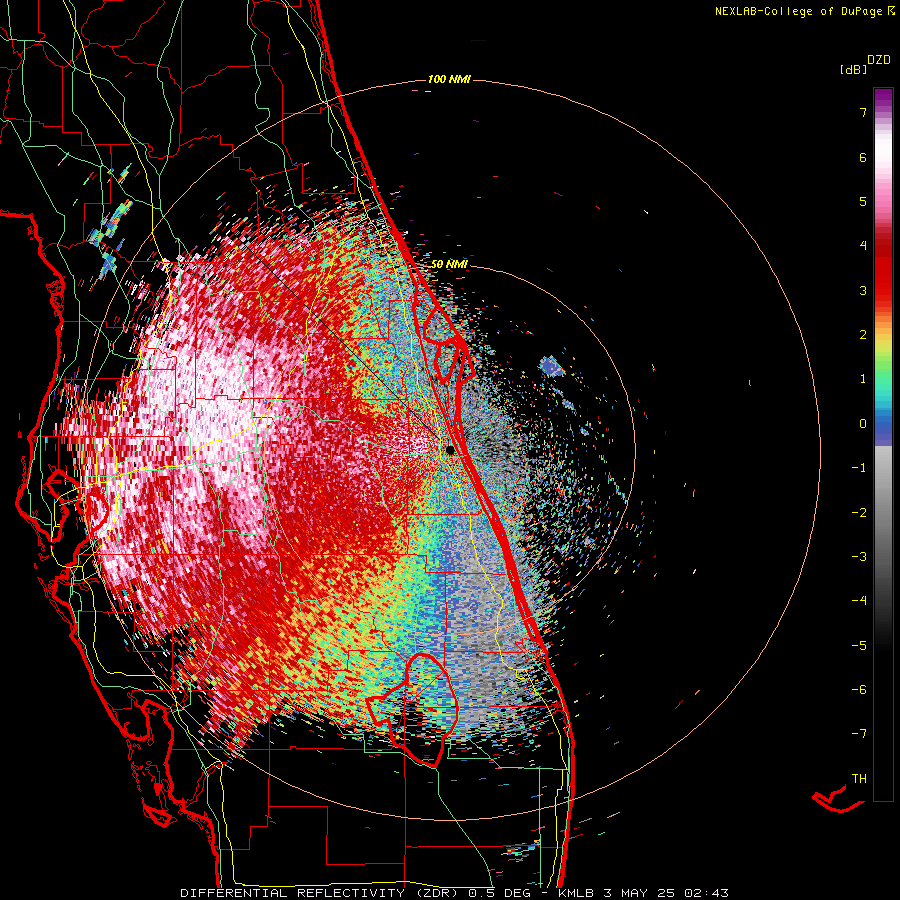Click the KMLB station identifier in the caption
900x900 pixels.
tap(575, 893)
